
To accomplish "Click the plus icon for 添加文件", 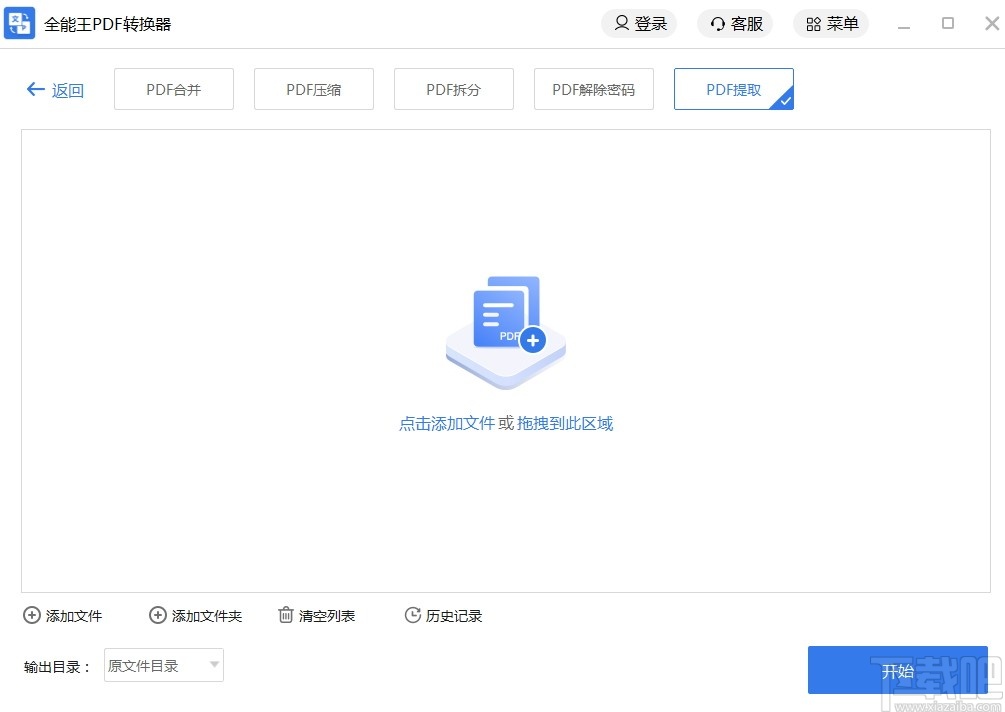I will tap(31, 615).
